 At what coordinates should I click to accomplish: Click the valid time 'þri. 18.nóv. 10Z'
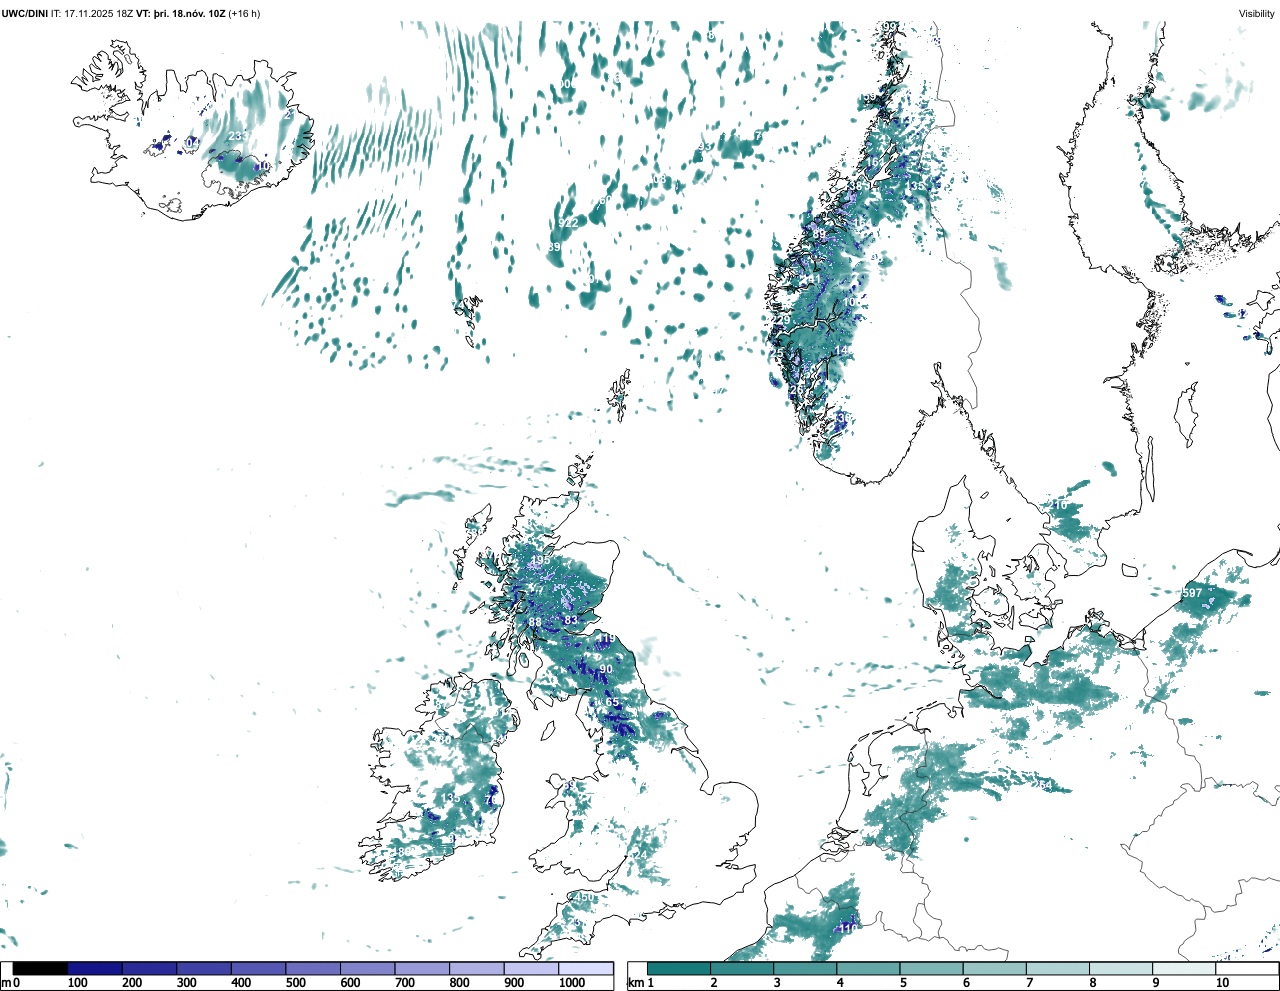coord(189,13)
